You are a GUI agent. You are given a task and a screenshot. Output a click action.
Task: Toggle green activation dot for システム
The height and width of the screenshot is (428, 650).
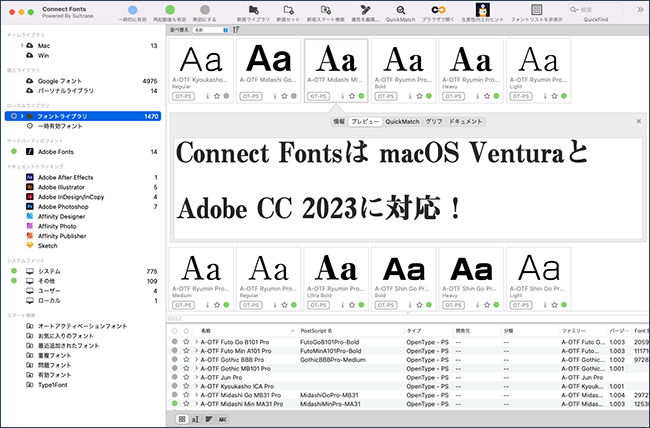coord(14,271)
